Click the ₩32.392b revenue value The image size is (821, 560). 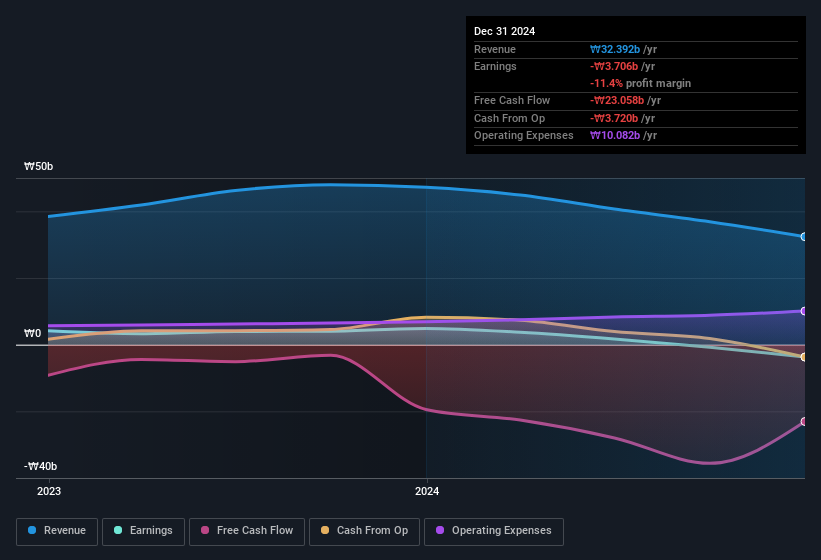[615, 49]
